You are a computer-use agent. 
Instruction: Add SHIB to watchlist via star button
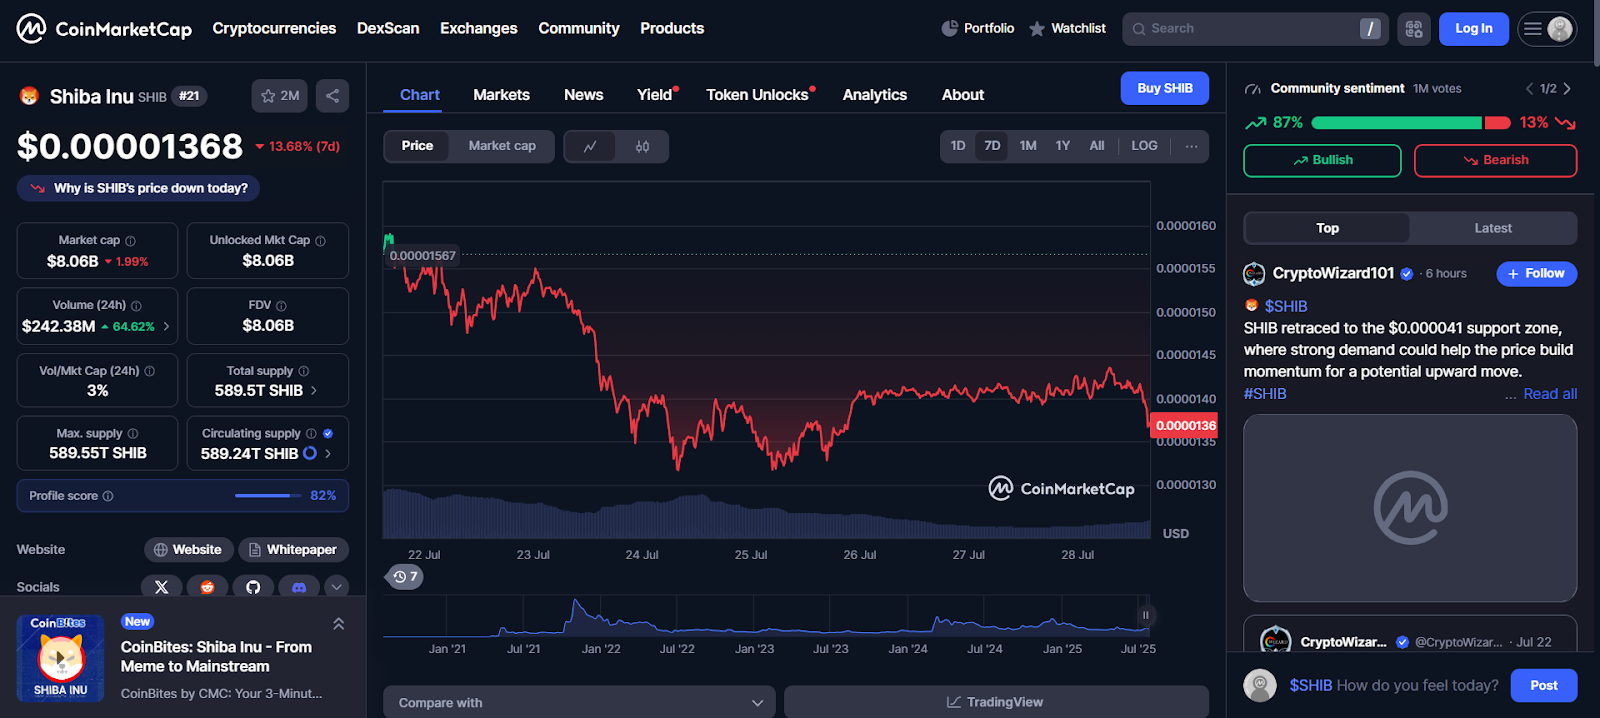(280, 96)
